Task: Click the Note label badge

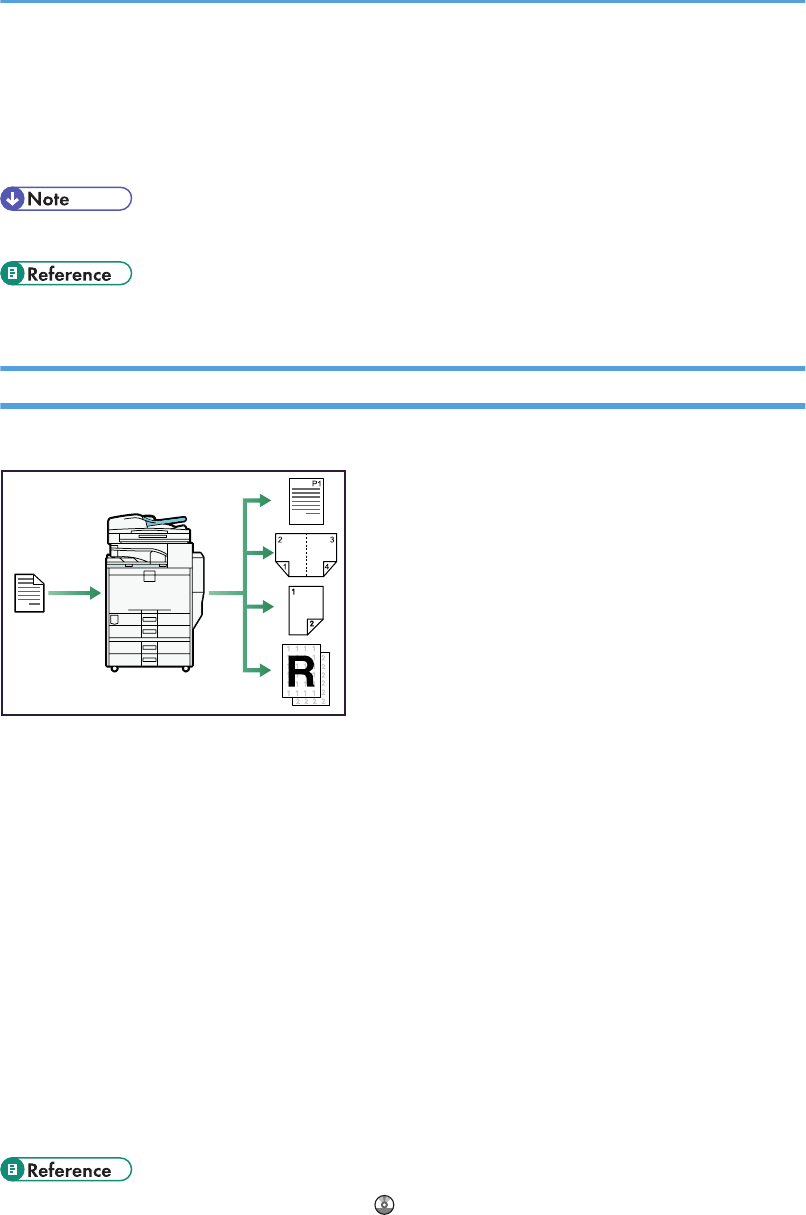Action: (x=66, y=198)
